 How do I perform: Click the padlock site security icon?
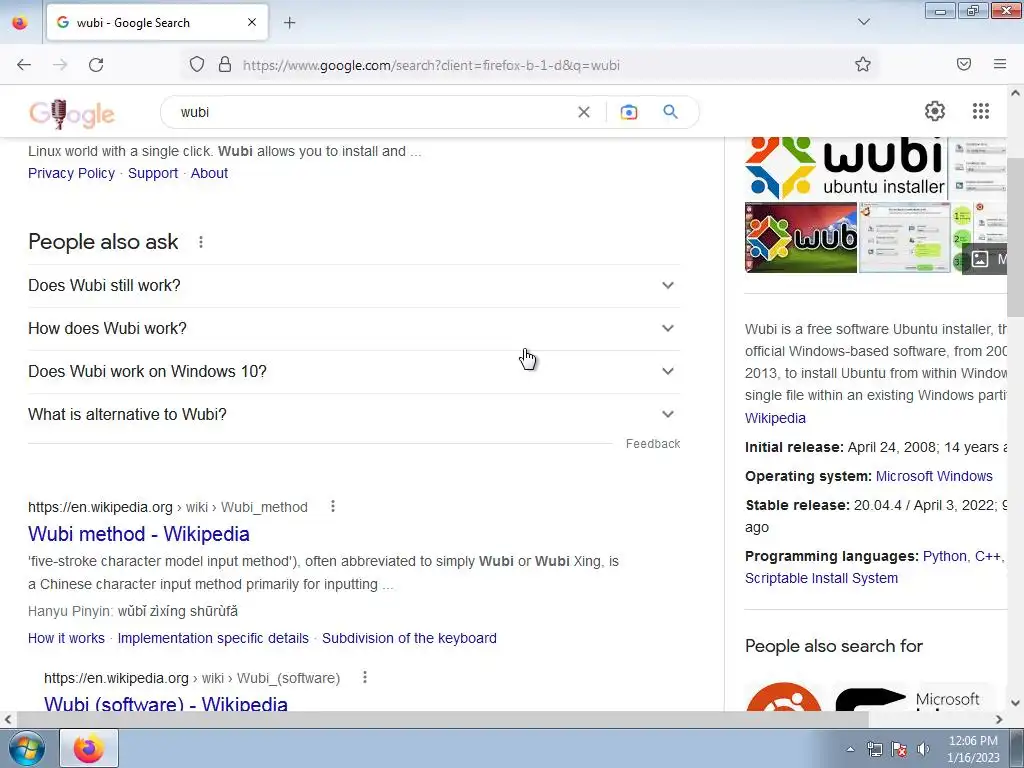pos(225,65)
